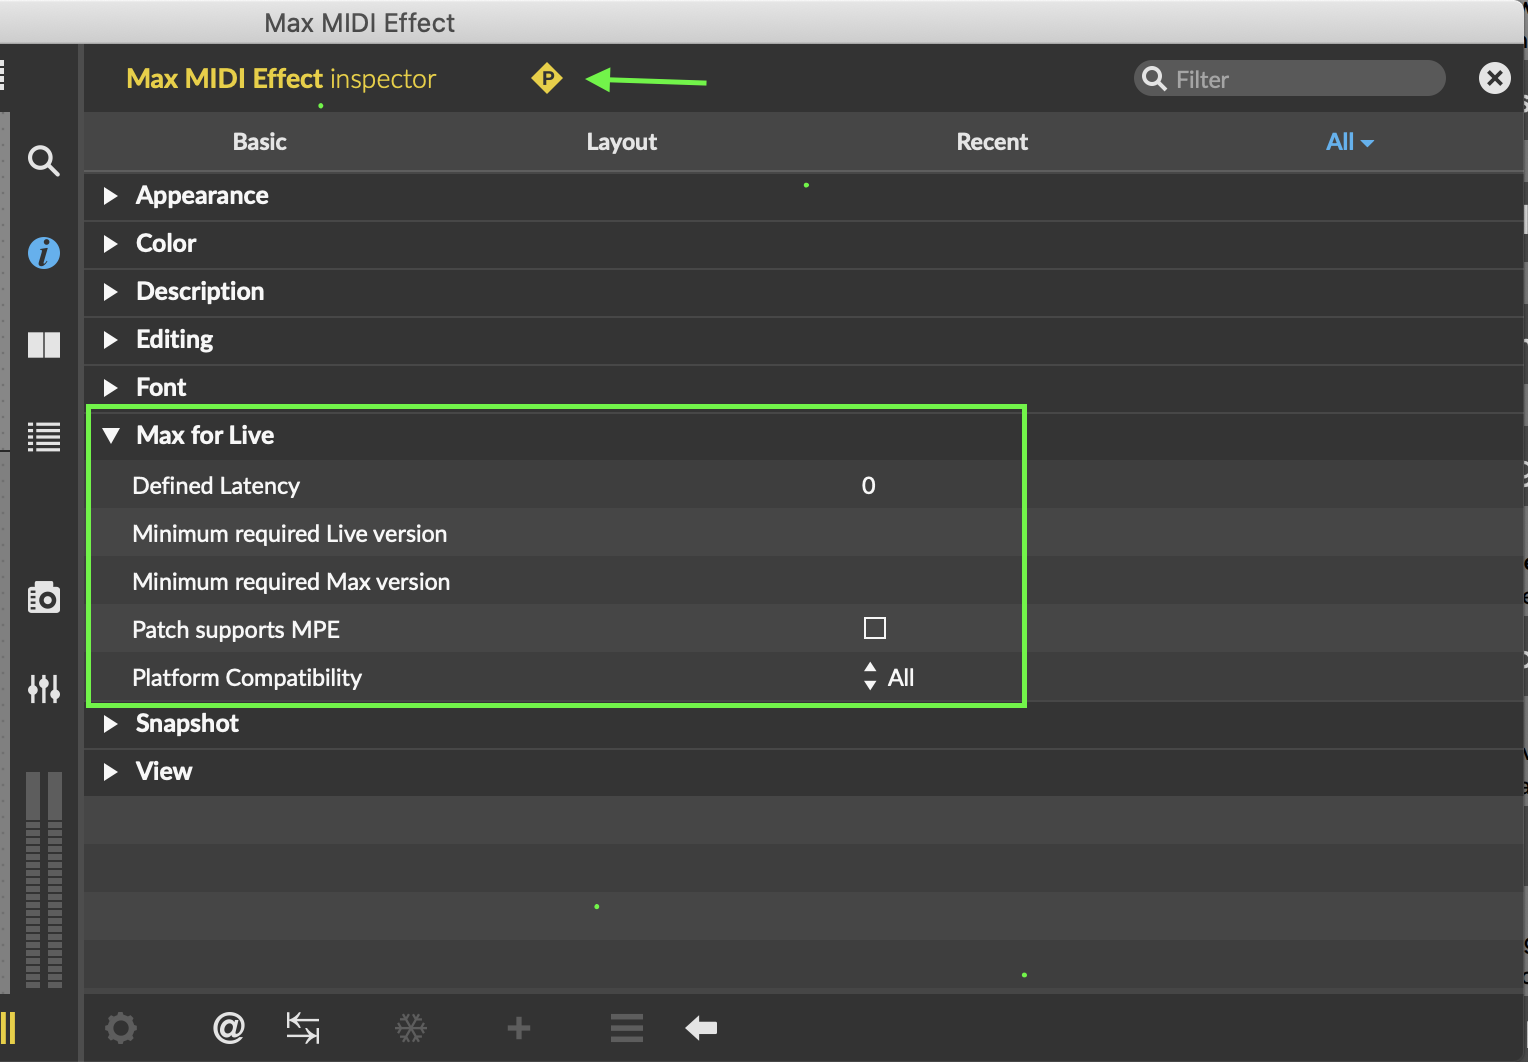Click the left arrow icon in bottom toolbar
This screenshot has width=1528, height=1062.
click(701, 1027)
